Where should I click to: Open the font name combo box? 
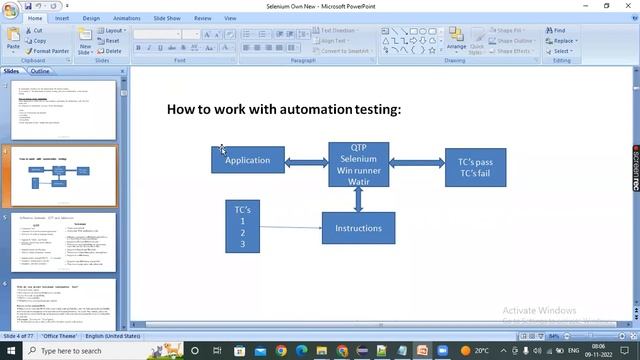[x=157, y=35]
